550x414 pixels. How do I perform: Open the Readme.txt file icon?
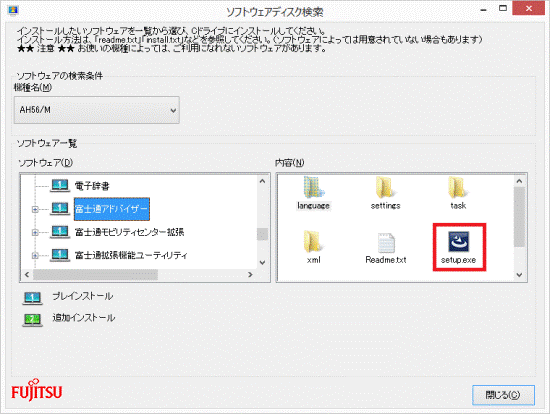pyautogui.click(x=386, y=243)
